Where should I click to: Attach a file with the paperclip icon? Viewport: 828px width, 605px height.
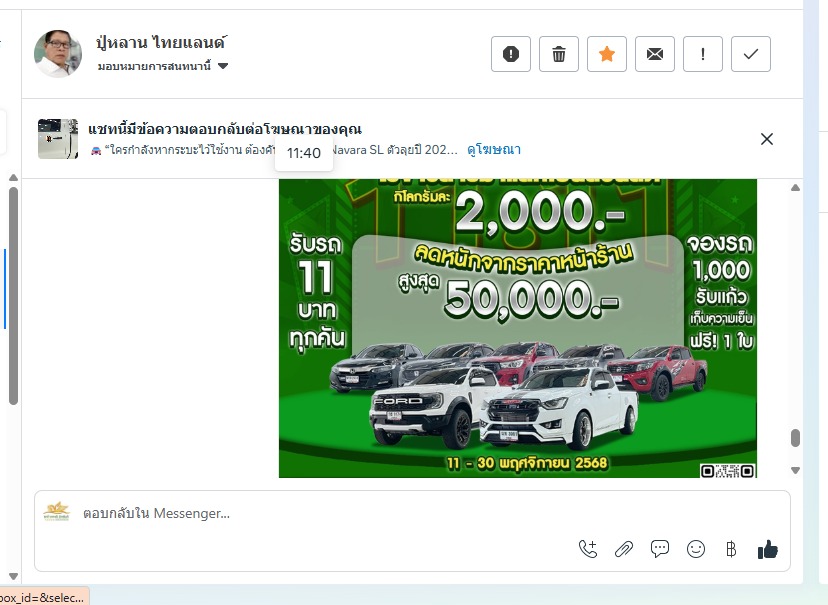coord(624,549)
